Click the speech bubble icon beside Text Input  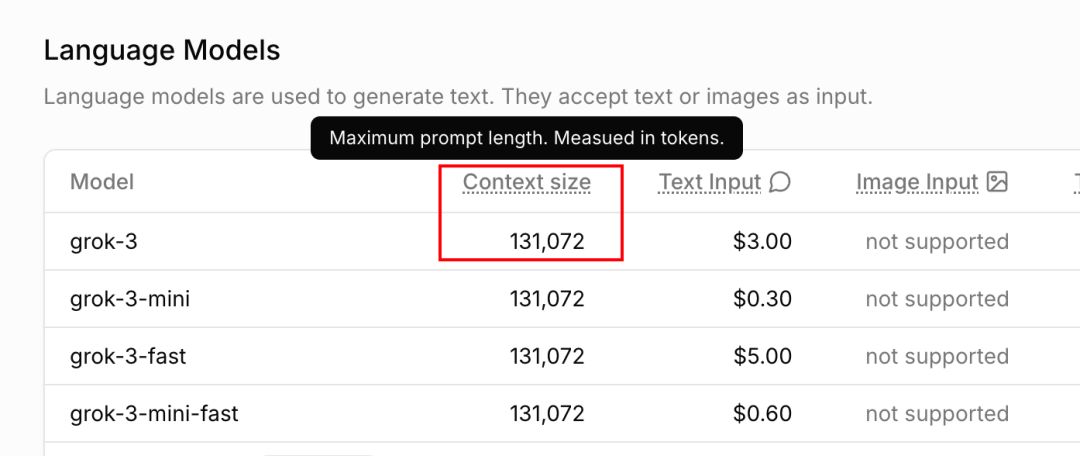pos(780,182)
